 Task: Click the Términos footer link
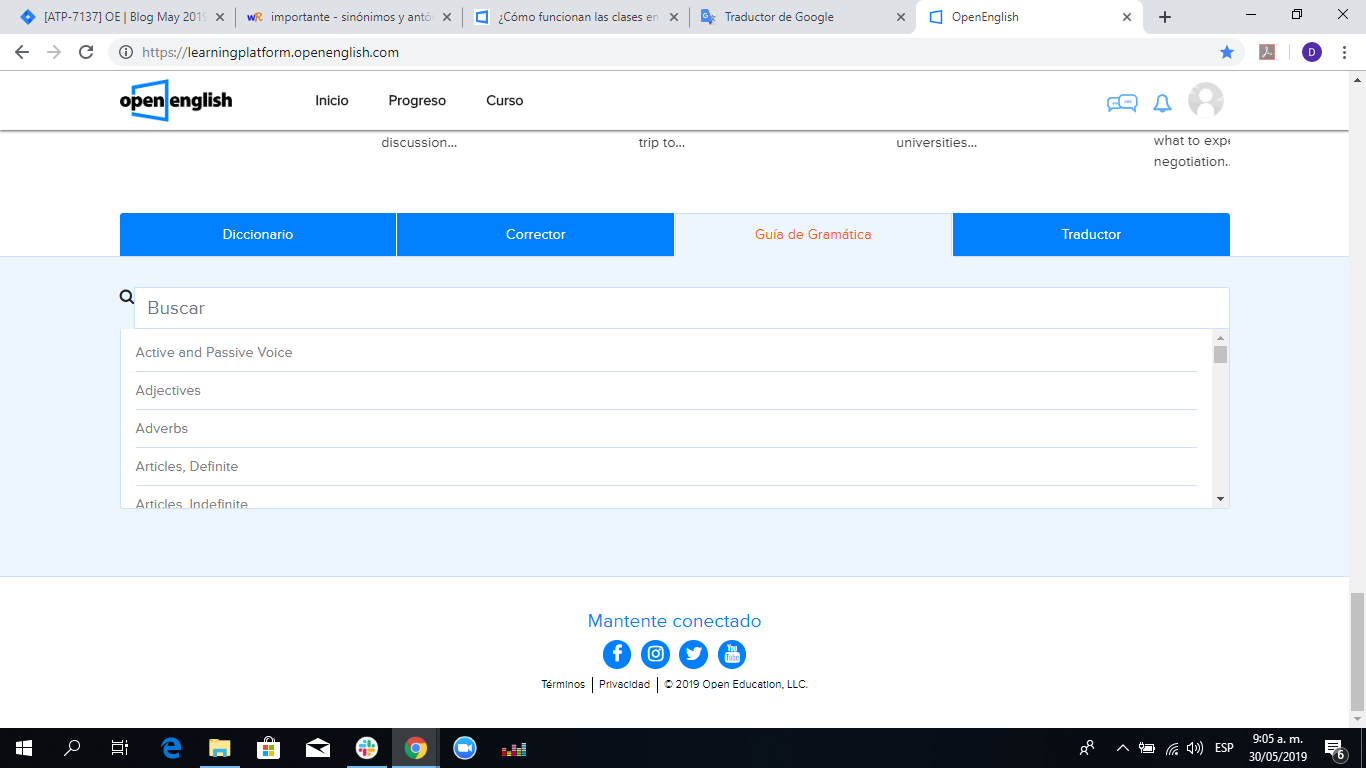(563, 684)
